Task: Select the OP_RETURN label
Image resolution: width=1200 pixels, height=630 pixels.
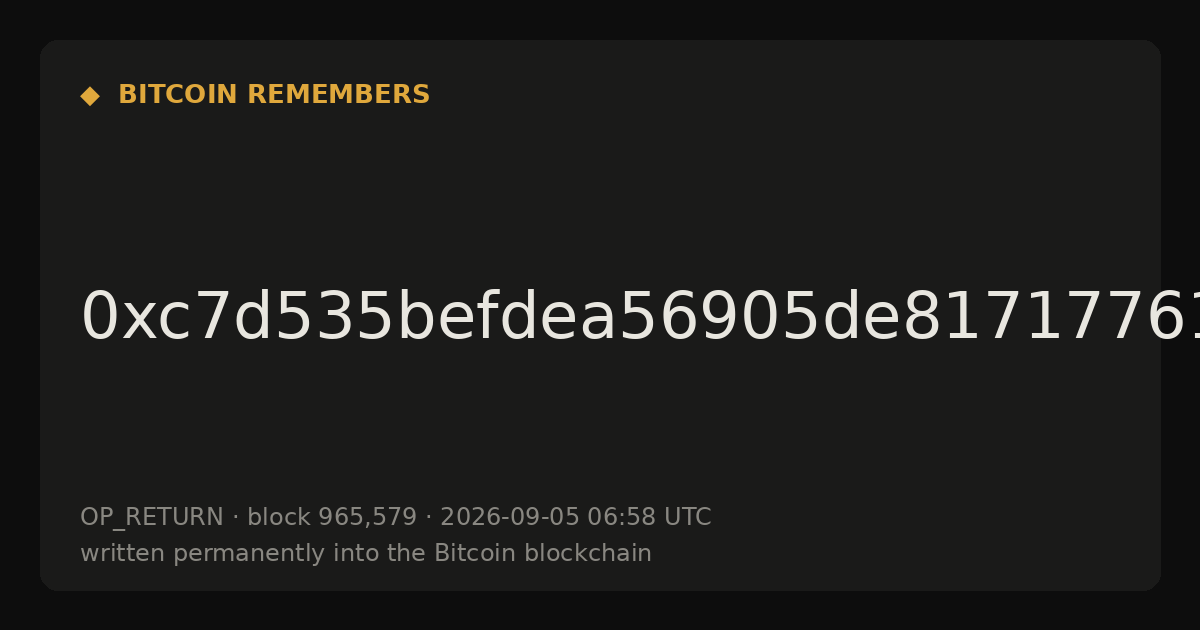Action: (x=152, y=518)
